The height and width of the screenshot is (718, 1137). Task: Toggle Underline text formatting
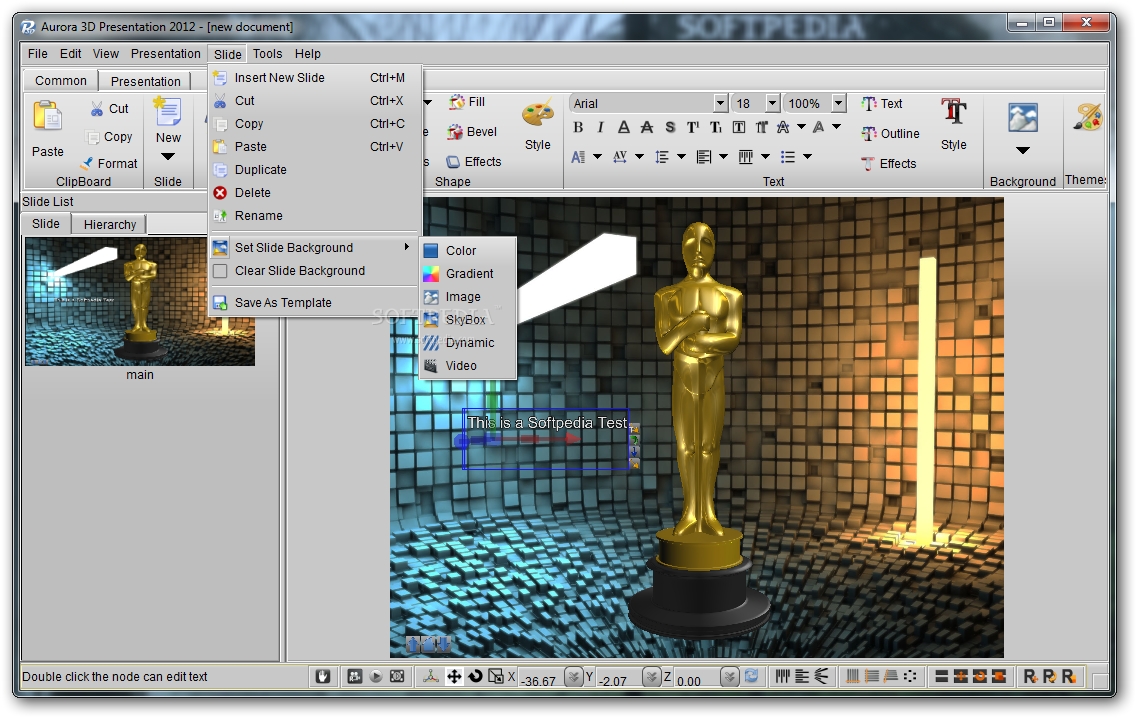(624, 128)
